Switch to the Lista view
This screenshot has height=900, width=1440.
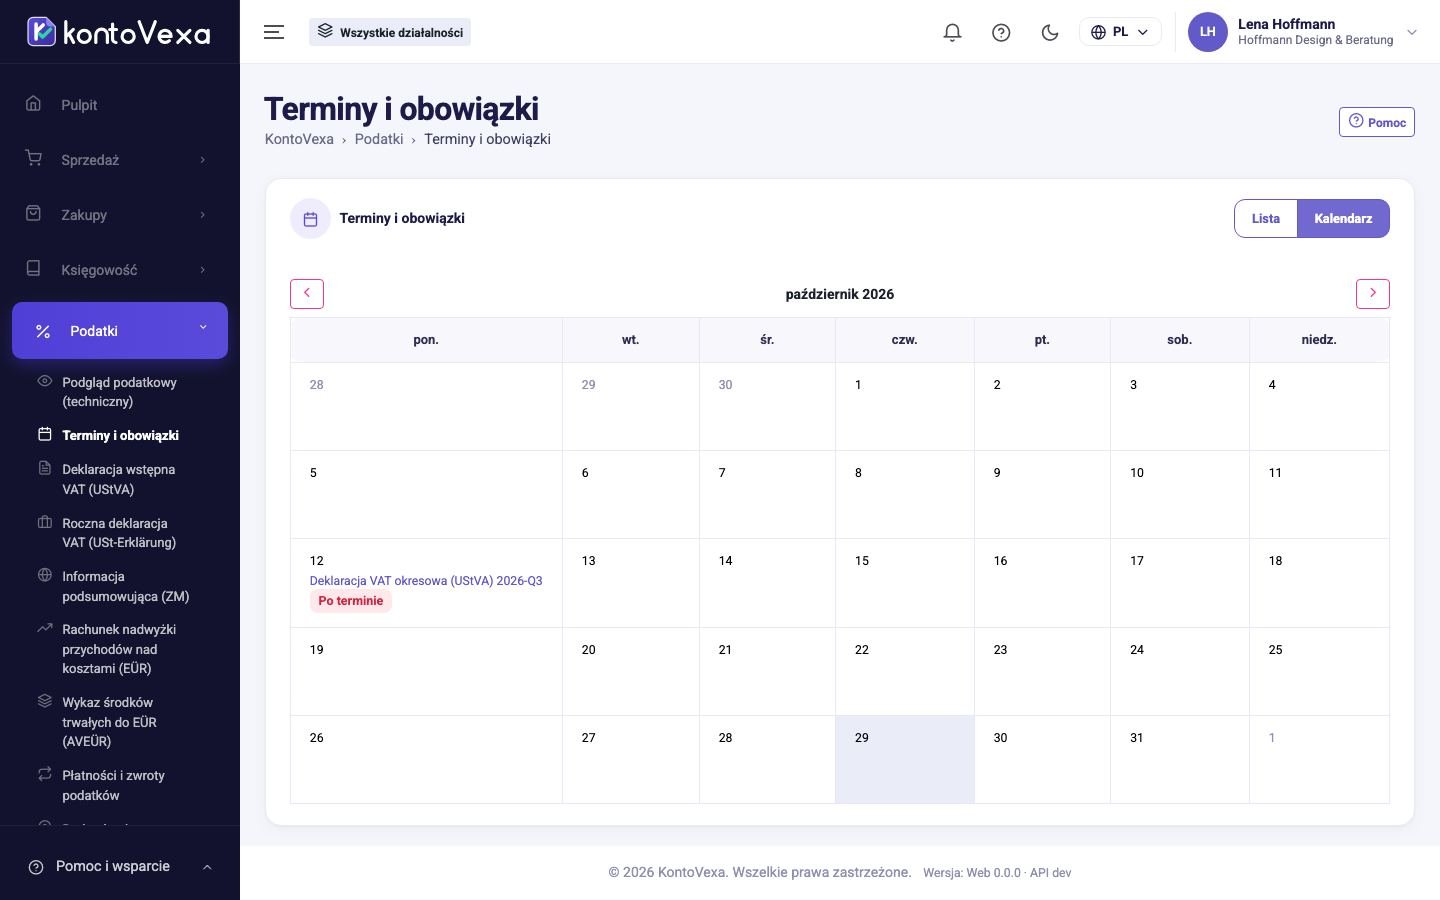1266,218
